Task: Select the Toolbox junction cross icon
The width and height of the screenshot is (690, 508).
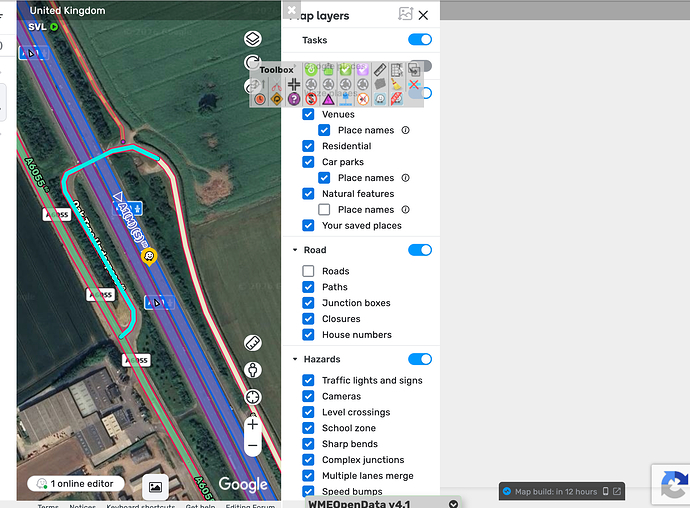Action: tap(294, 85)
